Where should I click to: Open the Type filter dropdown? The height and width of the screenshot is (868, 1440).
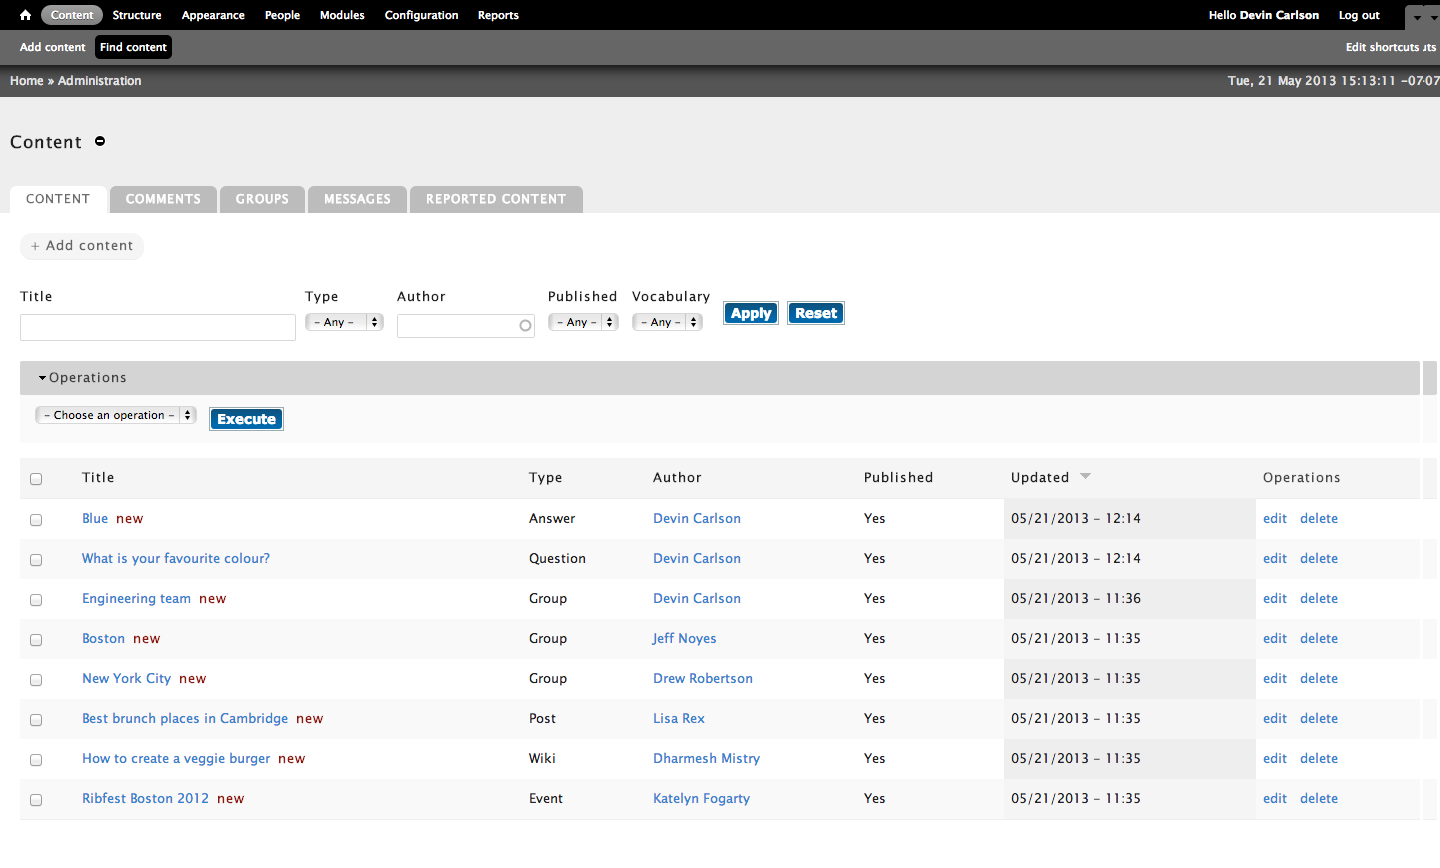pos(343,322)
